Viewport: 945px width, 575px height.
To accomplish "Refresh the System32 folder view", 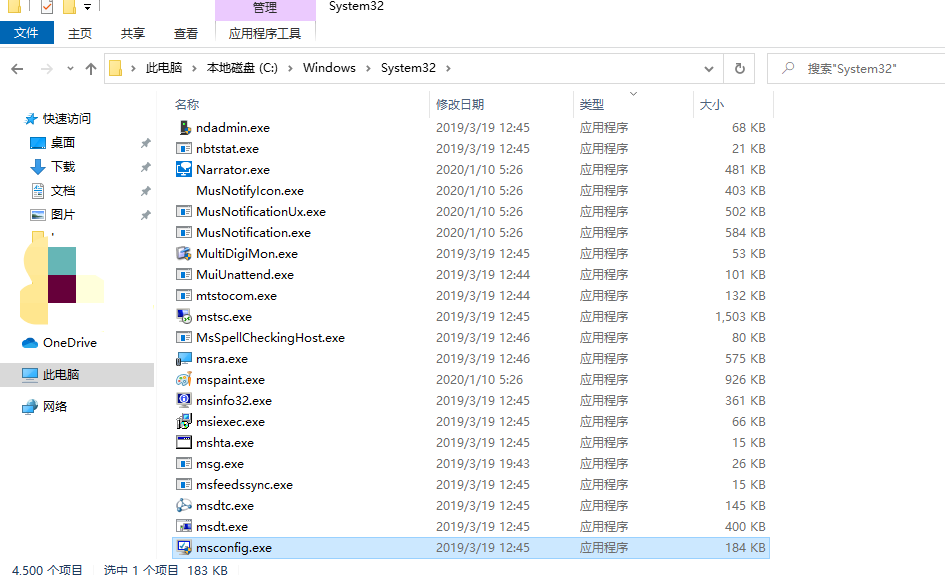I will (739, 68).
